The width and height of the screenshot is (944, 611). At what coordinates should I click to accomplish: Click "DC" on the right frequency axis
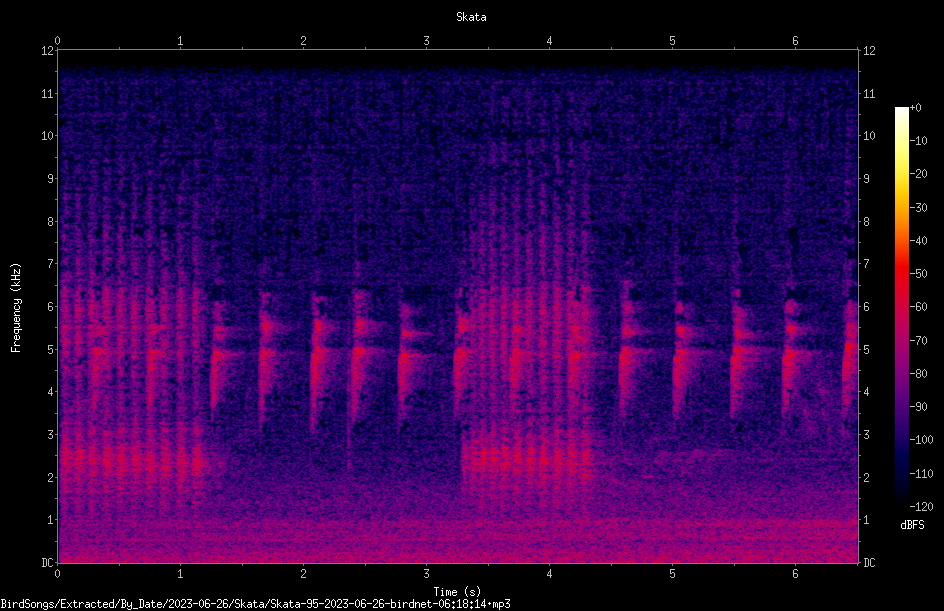[x=869, y=563]
